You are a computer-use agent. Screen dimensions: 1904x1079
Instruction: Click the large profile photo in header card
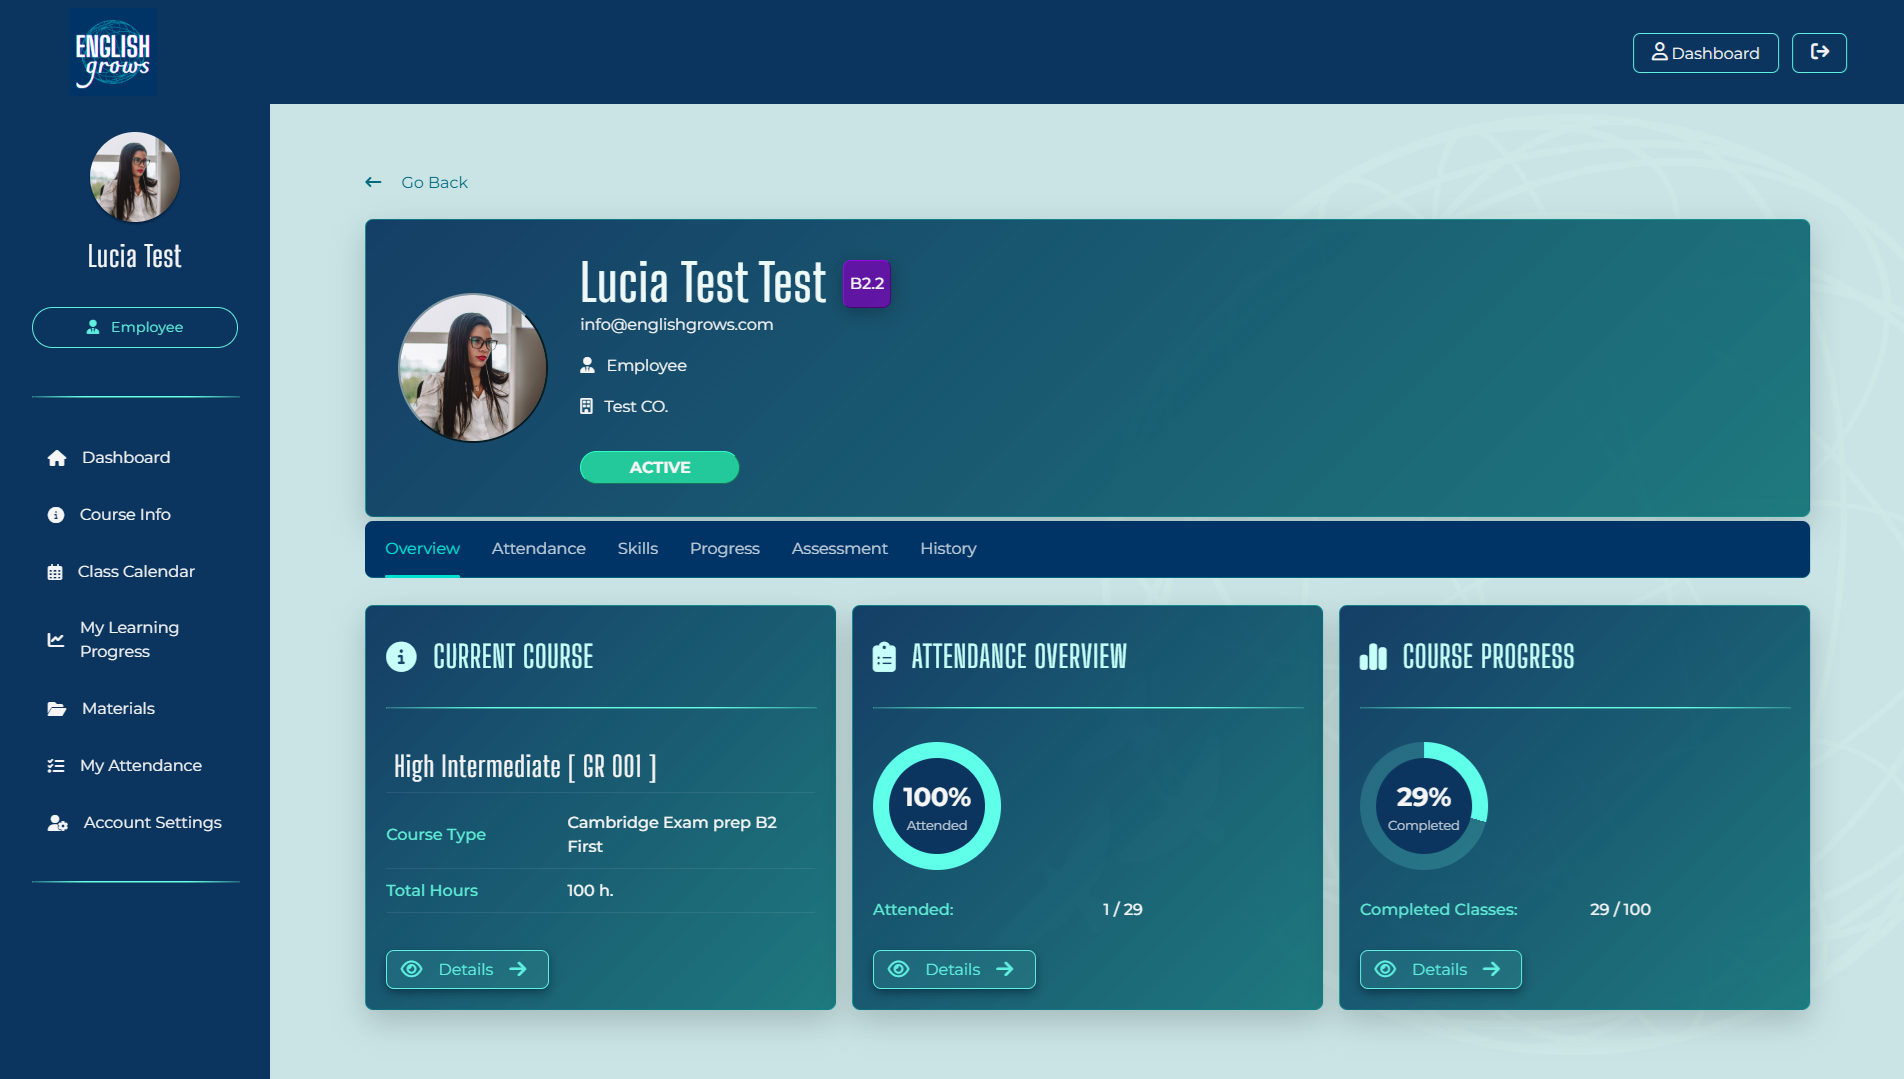point(473,368)
